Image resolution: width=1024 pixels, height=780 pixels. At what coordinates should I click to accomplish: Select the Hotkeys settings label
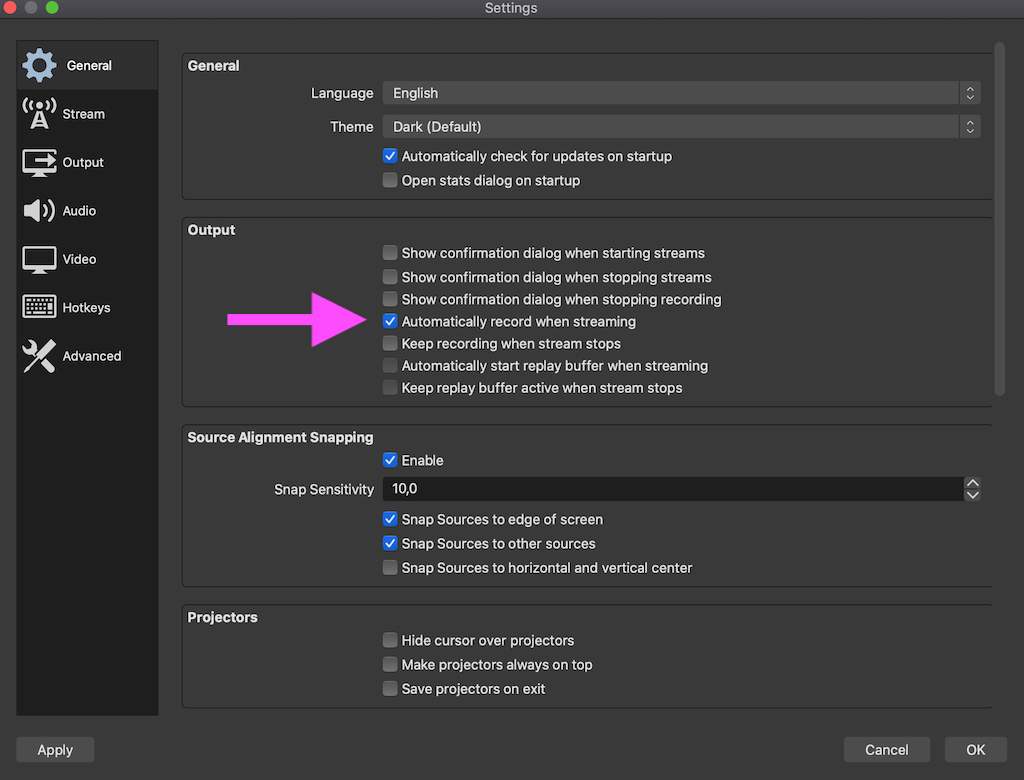coord(86,307)
